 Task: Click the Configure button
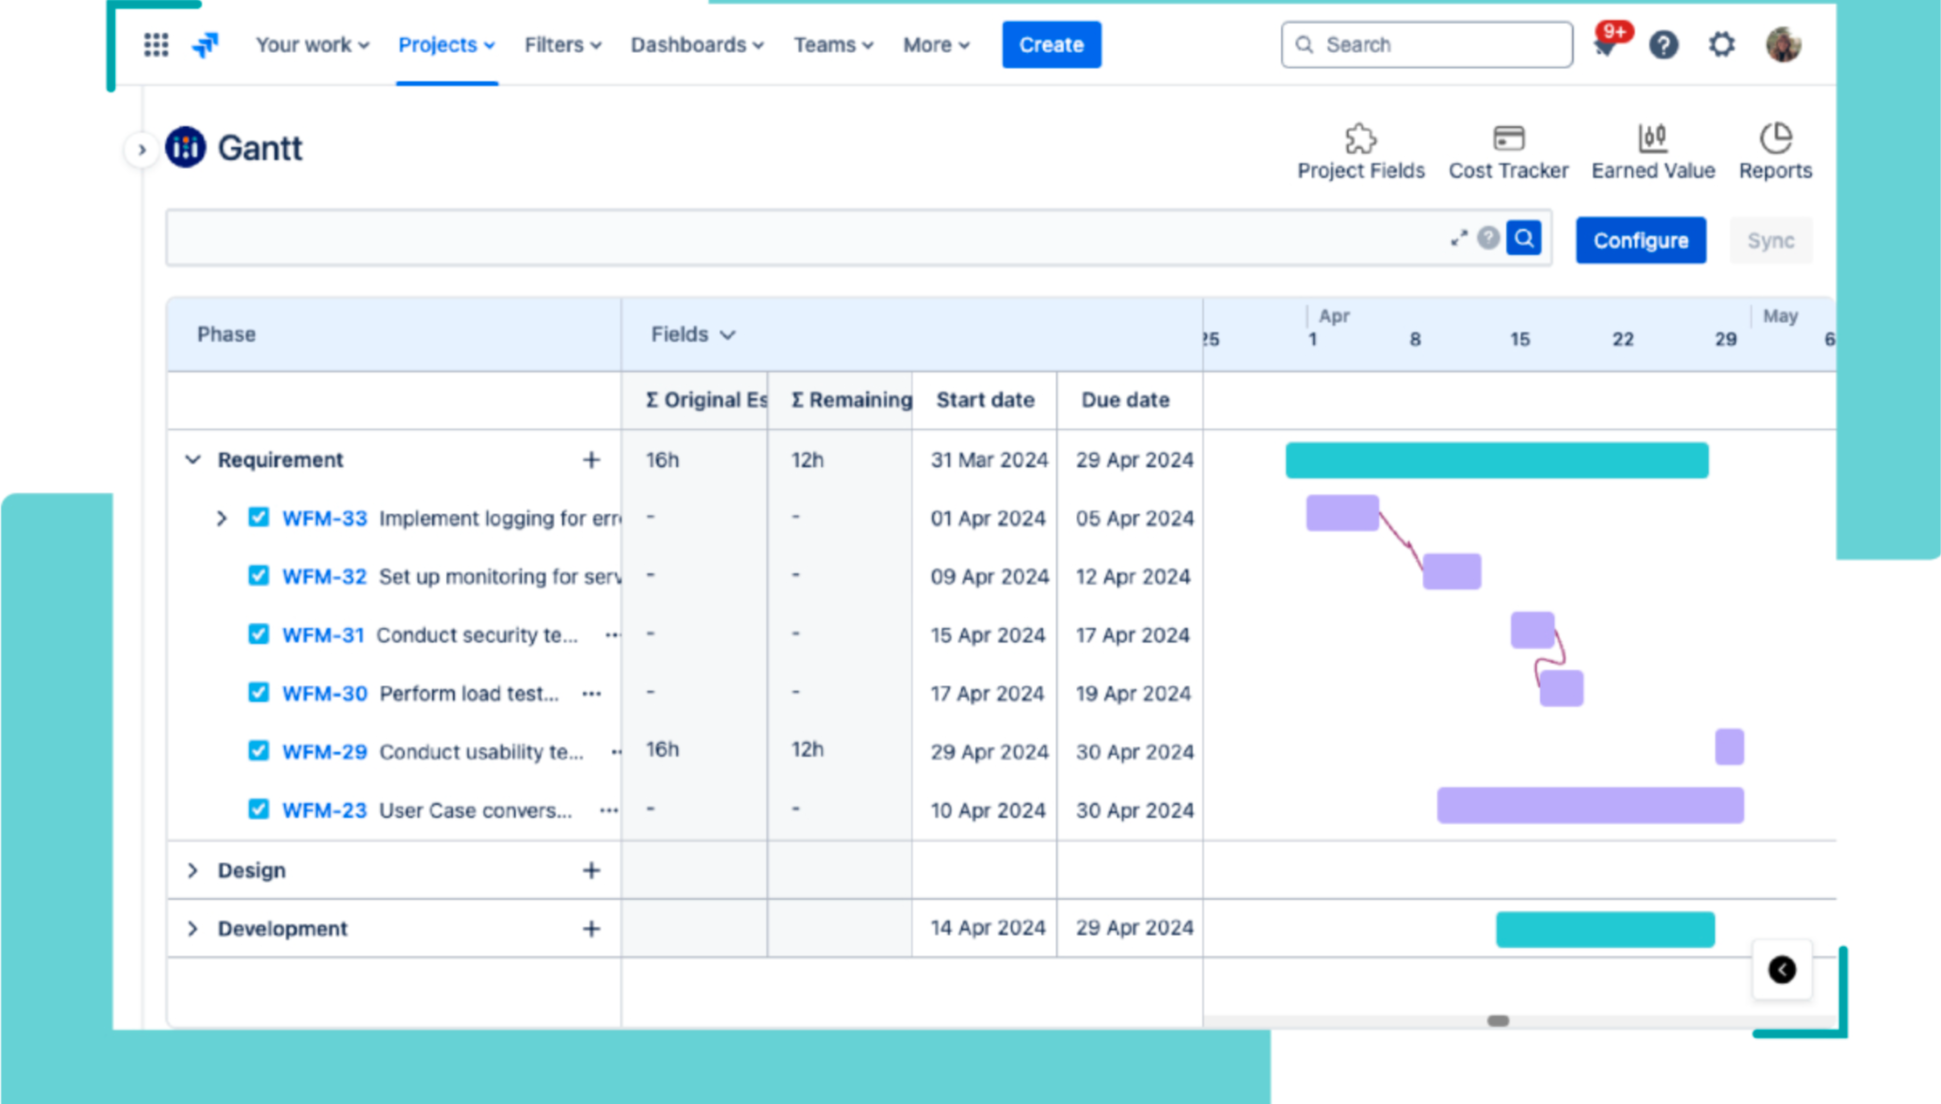point(1640,241)
